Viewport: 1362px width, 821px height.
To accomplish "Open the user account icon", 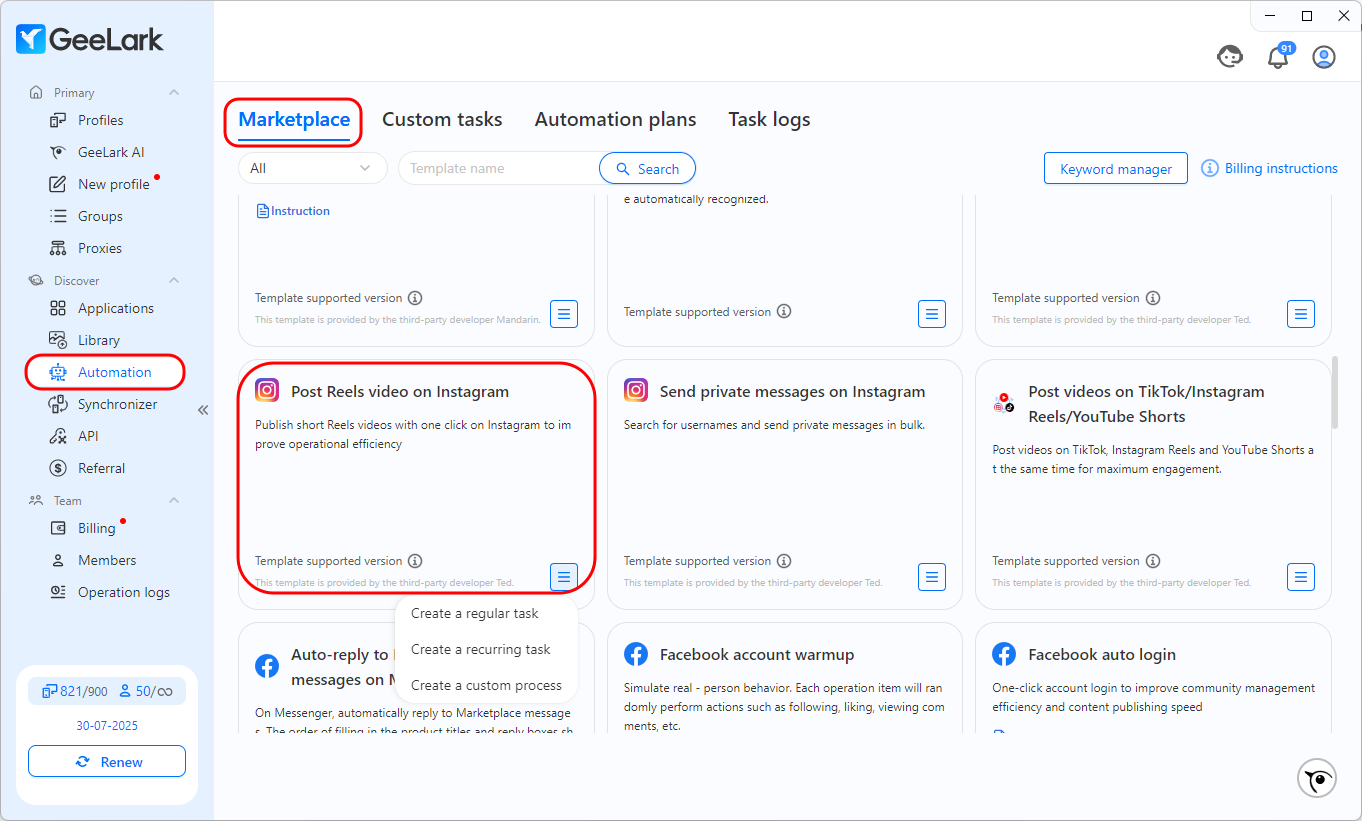I will click(1324, 57).
